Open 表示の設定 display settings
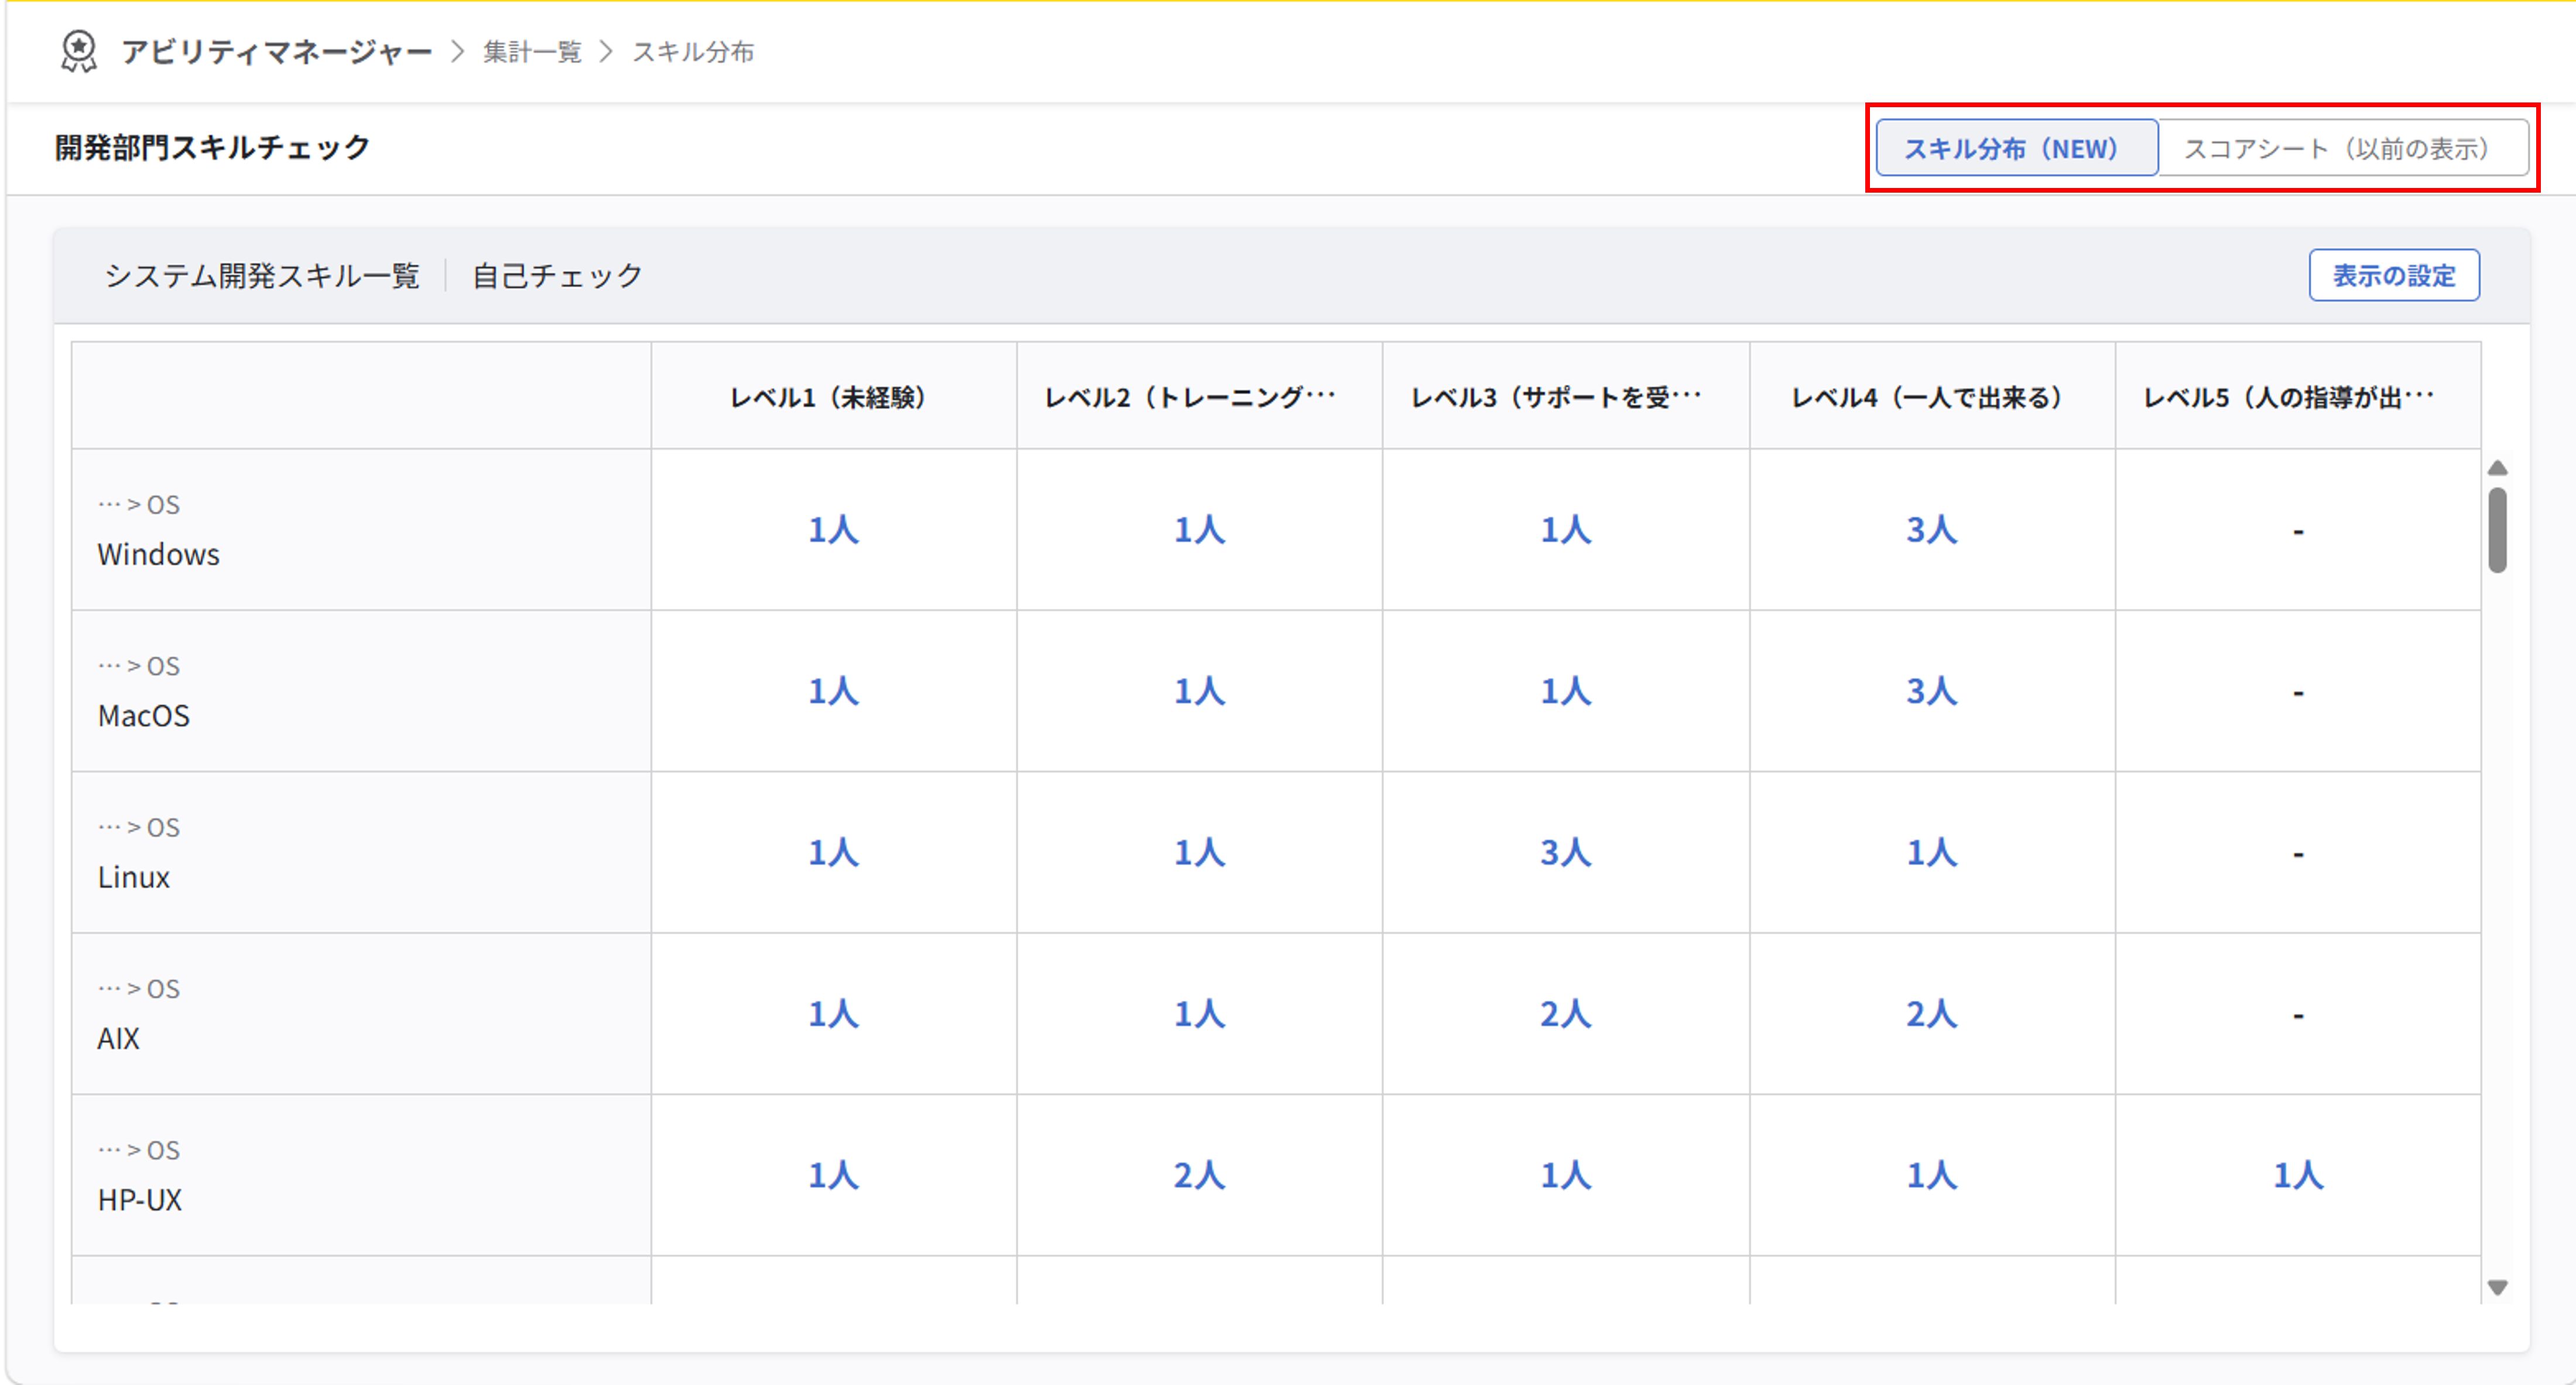The image size is (2576, 1385). click(2394, 275)
